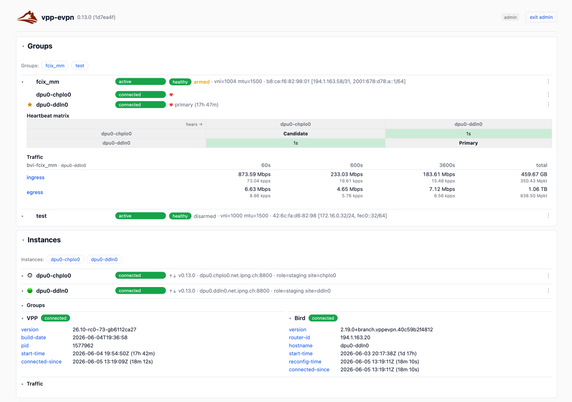572x402 pixels.
Task: Open the kebab menu for test group
Action: point(548,216)
